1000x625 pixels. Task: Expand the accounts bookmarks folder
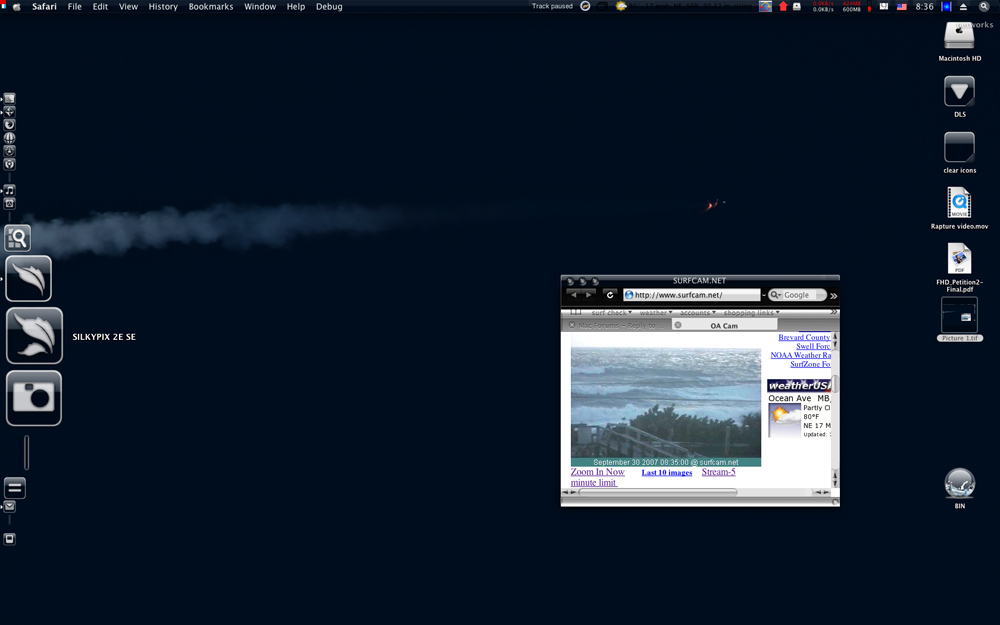click(698, 312)
